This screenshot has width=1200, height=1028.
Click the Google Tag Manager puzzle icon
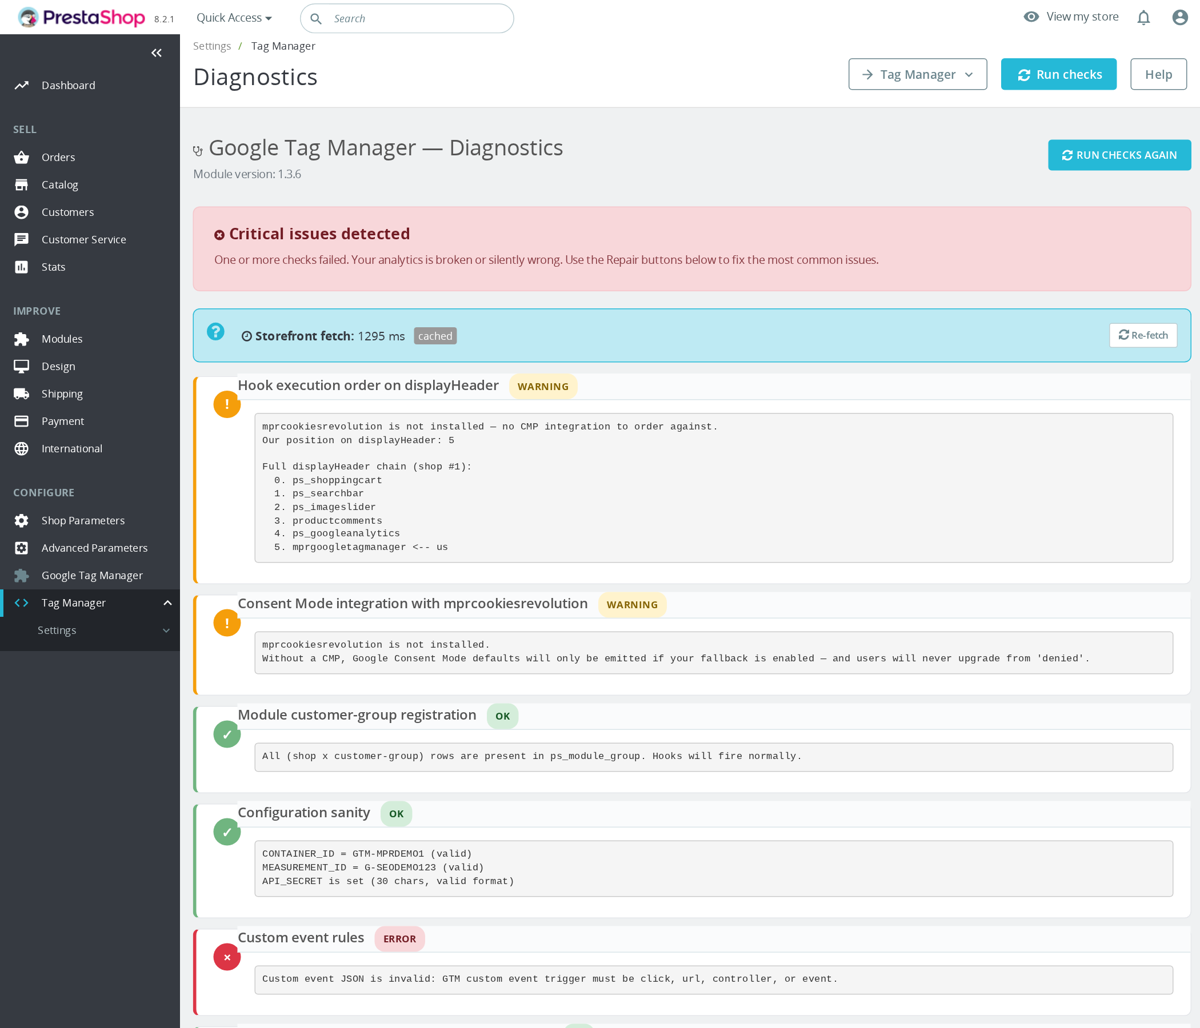point(21,575)
